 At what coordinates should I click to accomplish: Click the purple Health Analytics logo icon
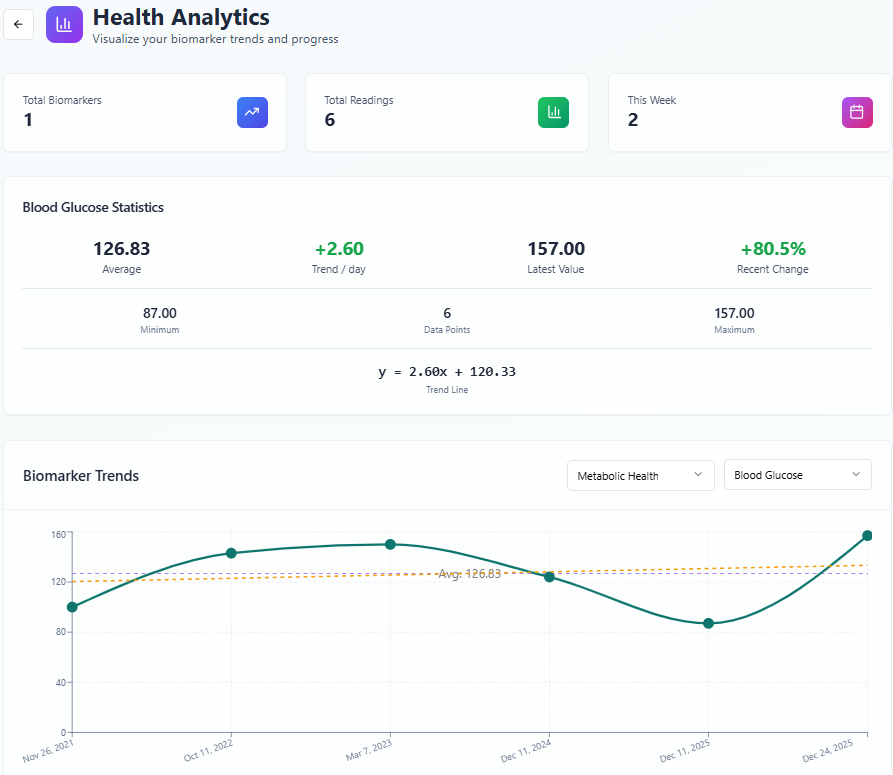(x=64, y=24)
